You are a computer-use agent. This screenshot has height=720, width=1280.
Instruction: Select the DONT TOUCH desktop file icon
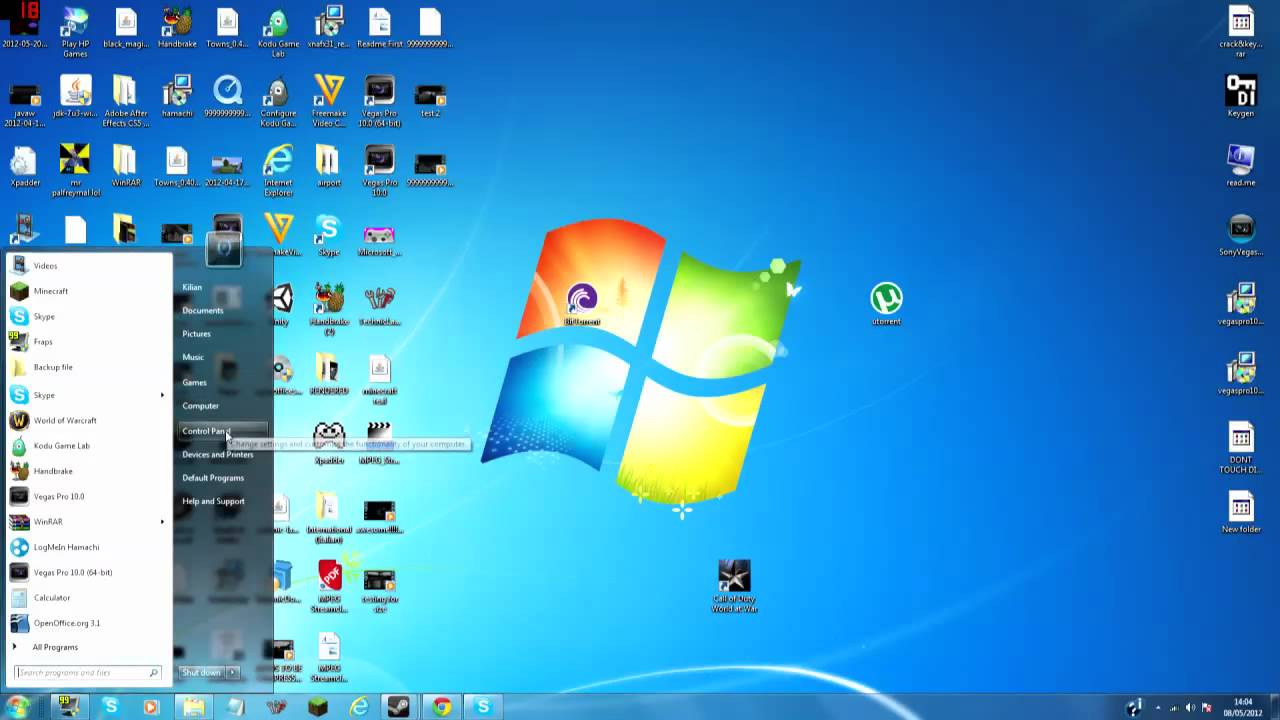click(x=1241, y=449)
